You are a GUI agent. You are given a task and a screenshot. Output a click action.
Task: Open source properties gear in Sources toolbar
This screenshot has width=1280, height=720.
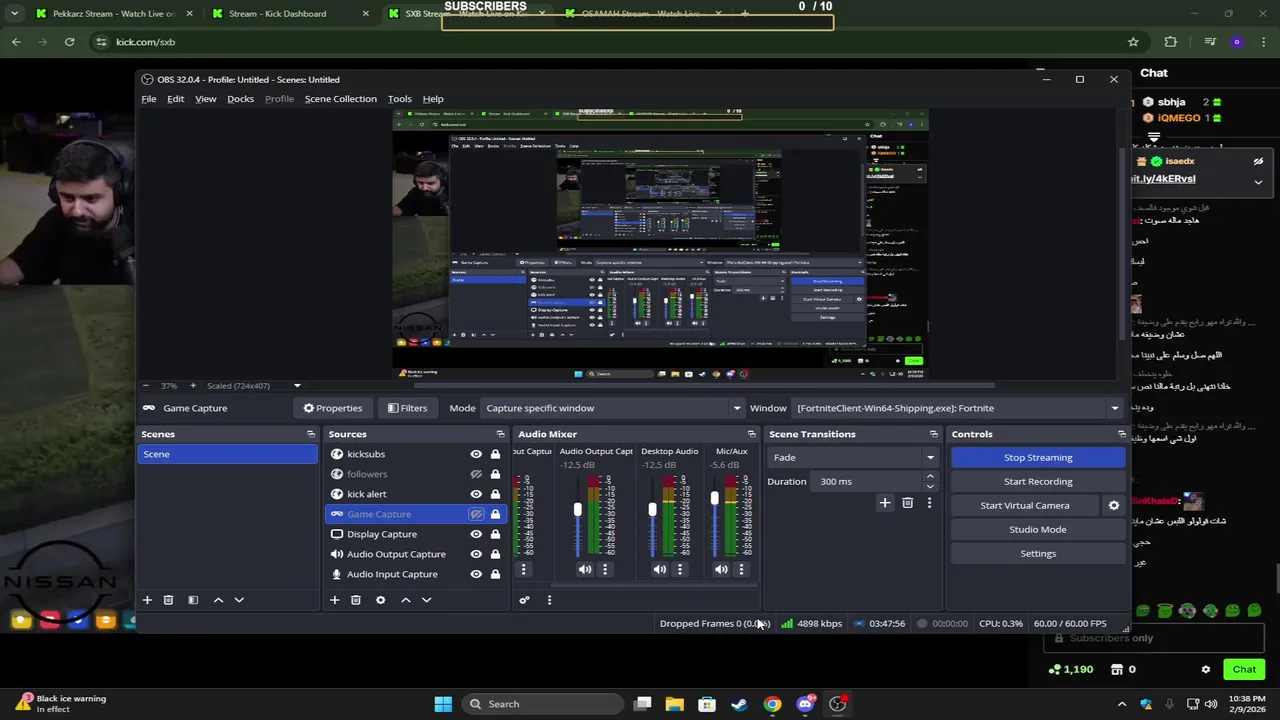(x=380, y=600)
